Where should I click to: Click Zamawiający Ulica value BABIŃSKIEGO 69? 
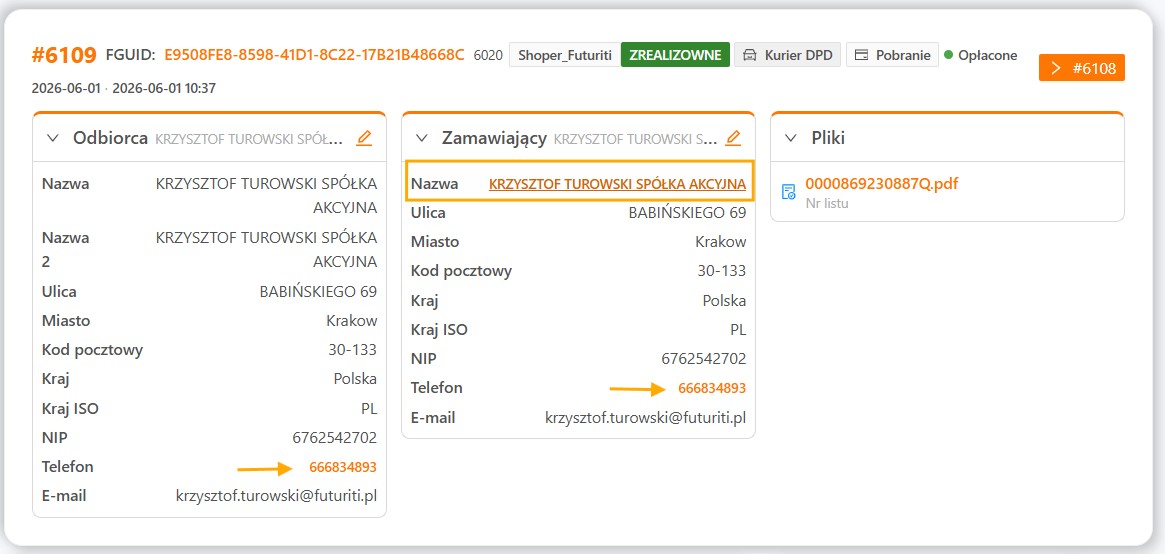pyautogui.click(x=687, y=213)
